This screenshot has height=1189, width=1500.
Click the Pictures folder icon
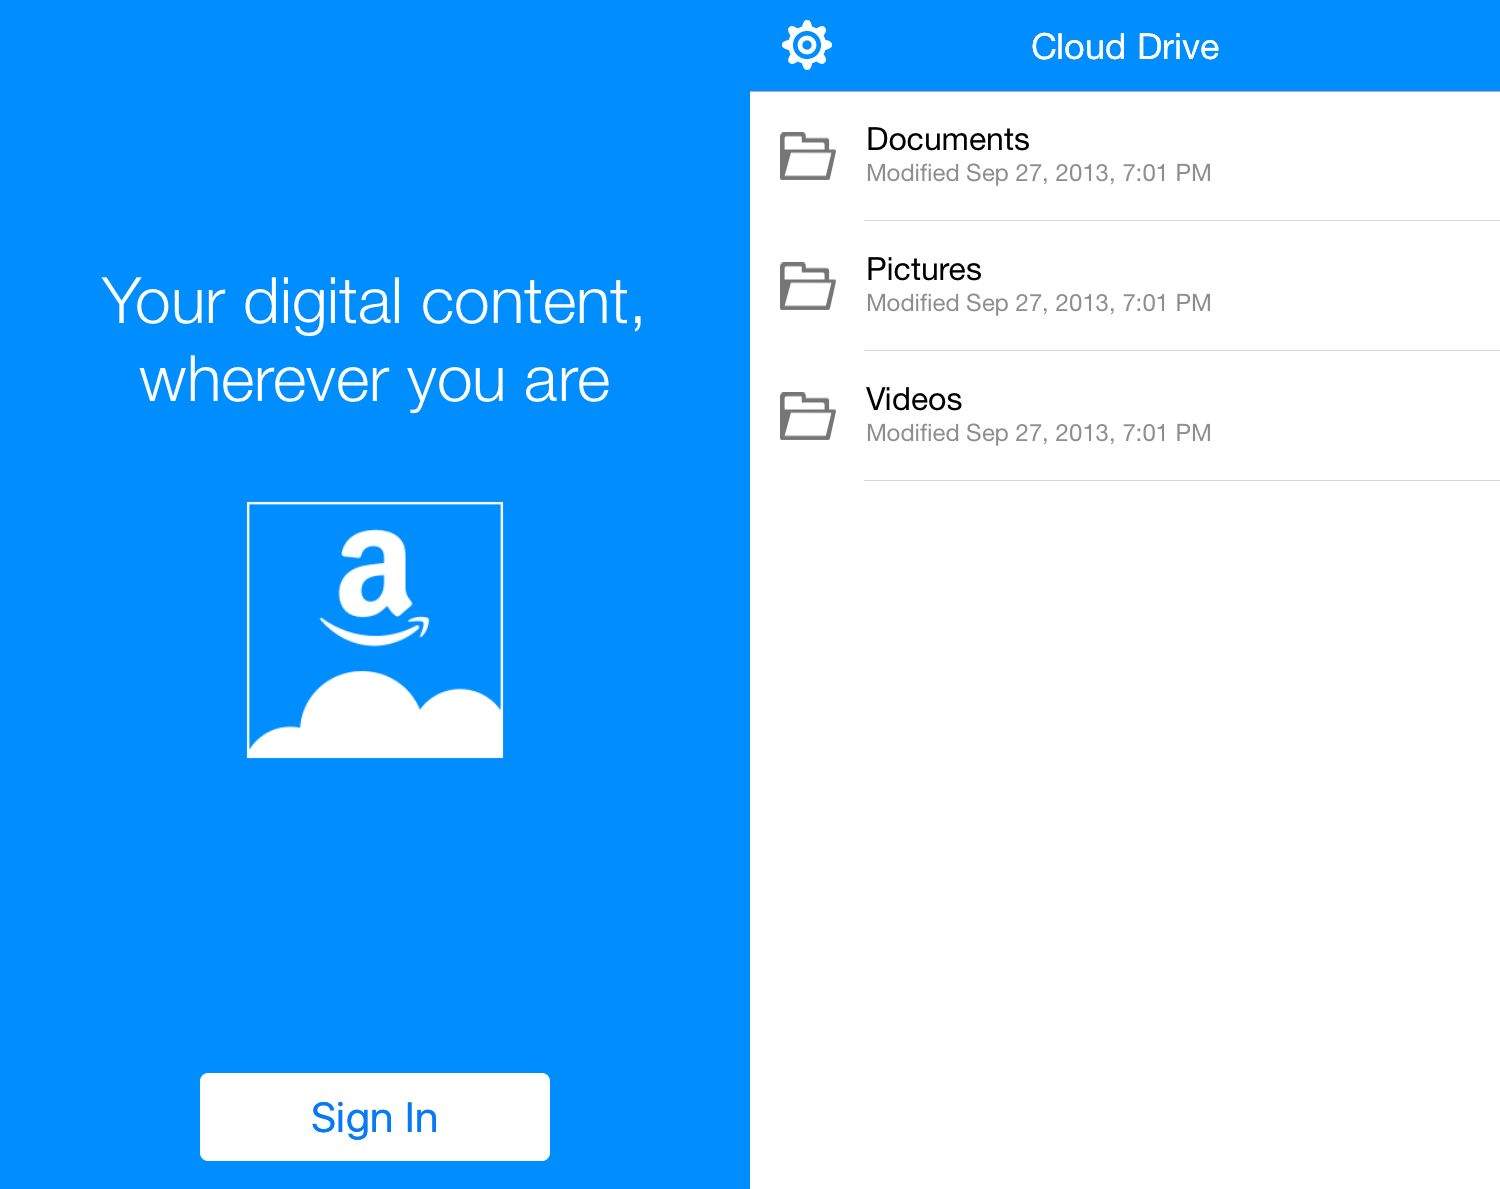[x=808, y=287]
